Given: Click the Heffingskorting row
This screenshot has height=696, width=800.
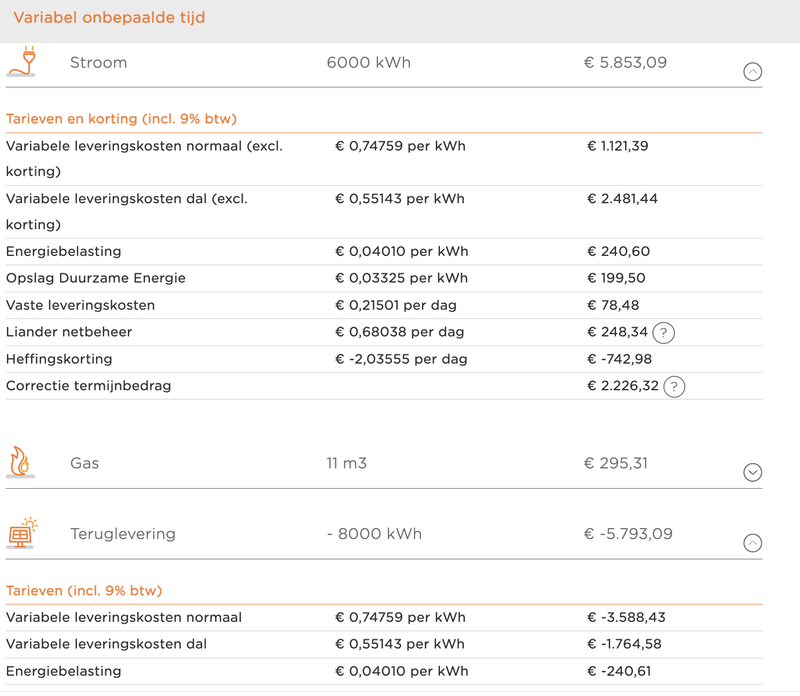Looking at the screenshot, I should (x=59, y=359).
